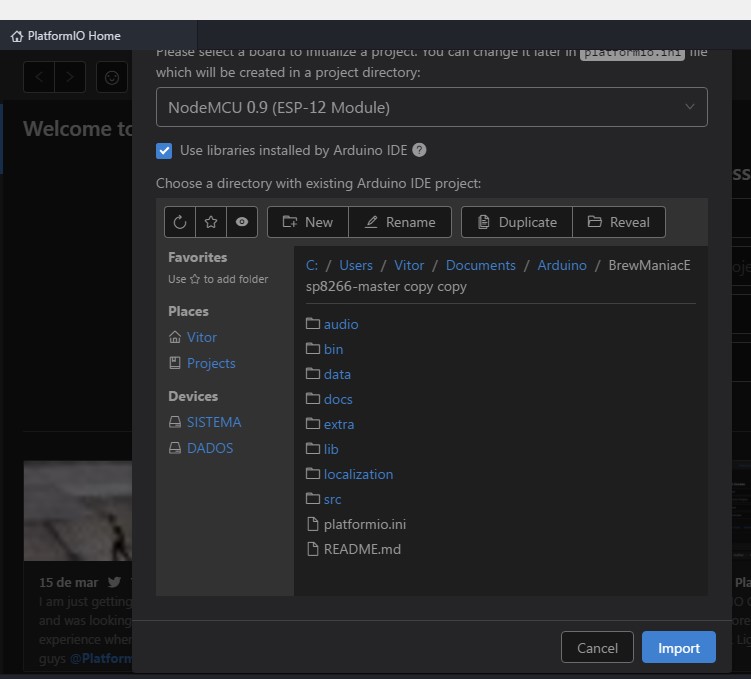Click the folder icon beside src
The width and height of the screenshot is (751, 679).
coord(313,498)
